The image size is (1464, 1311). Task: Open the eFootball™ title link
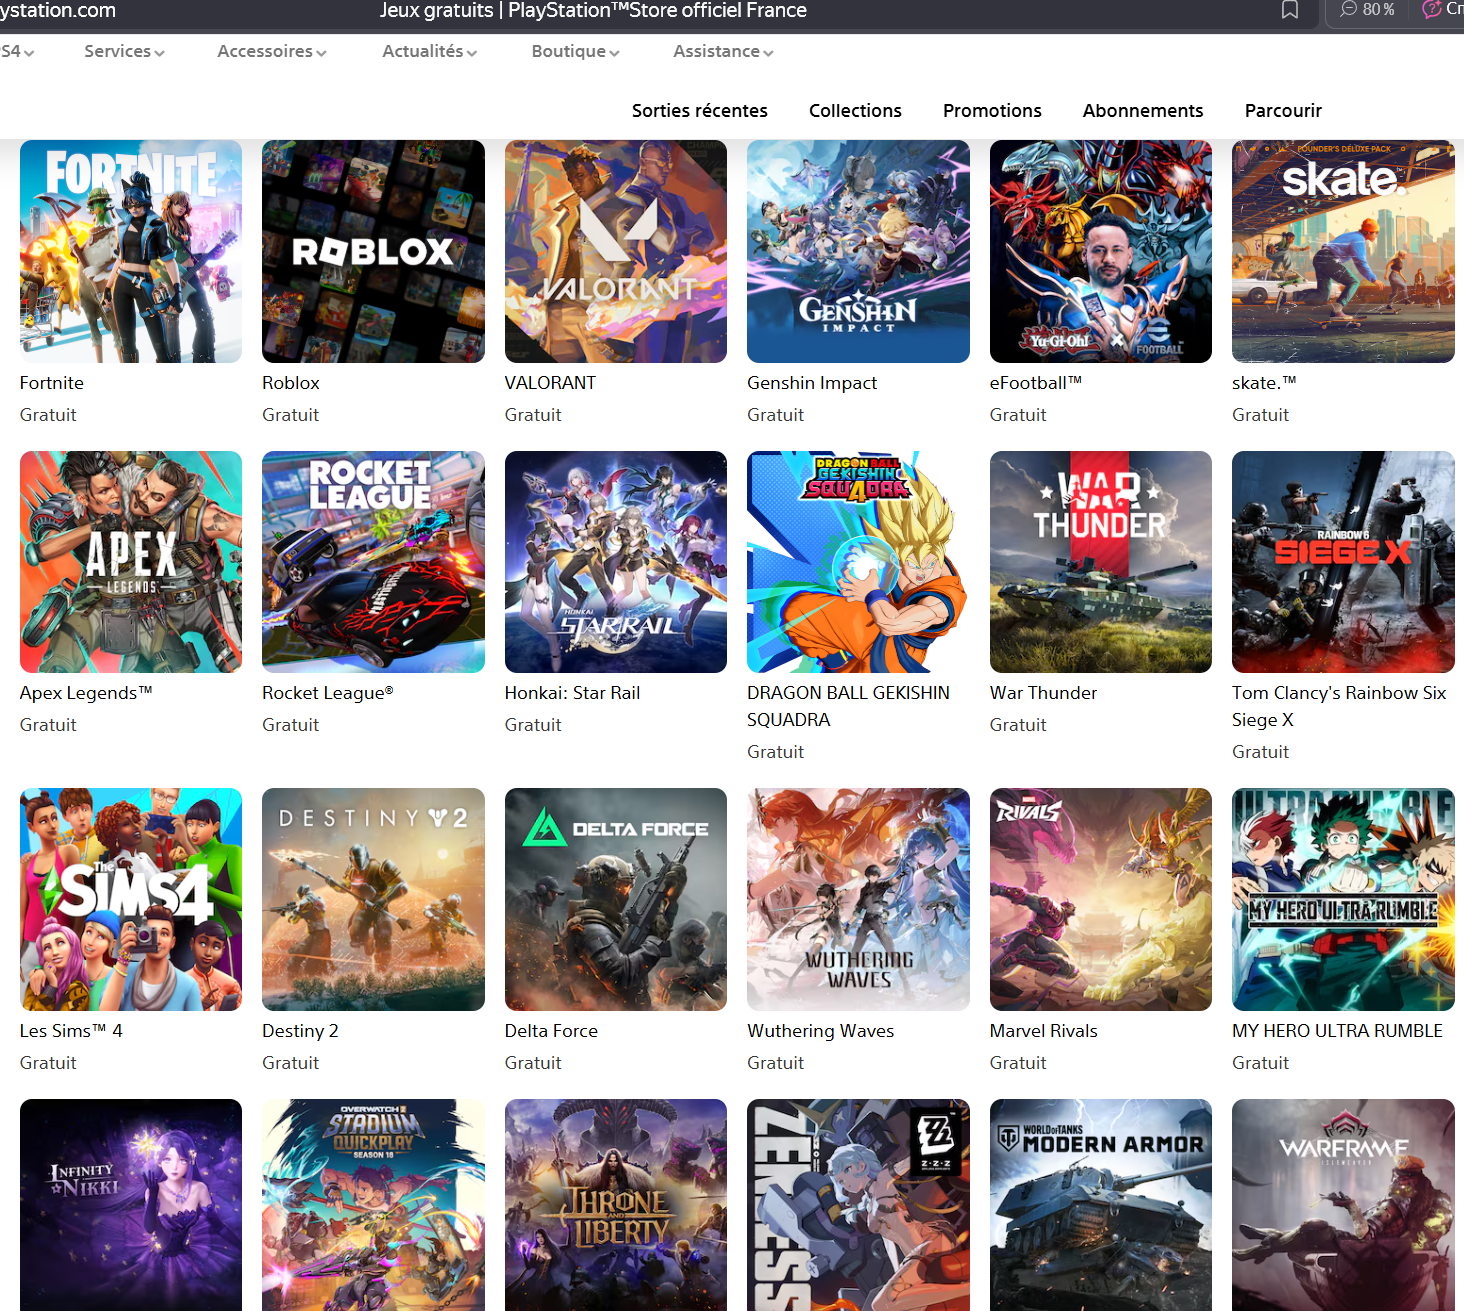point(1036,383)
